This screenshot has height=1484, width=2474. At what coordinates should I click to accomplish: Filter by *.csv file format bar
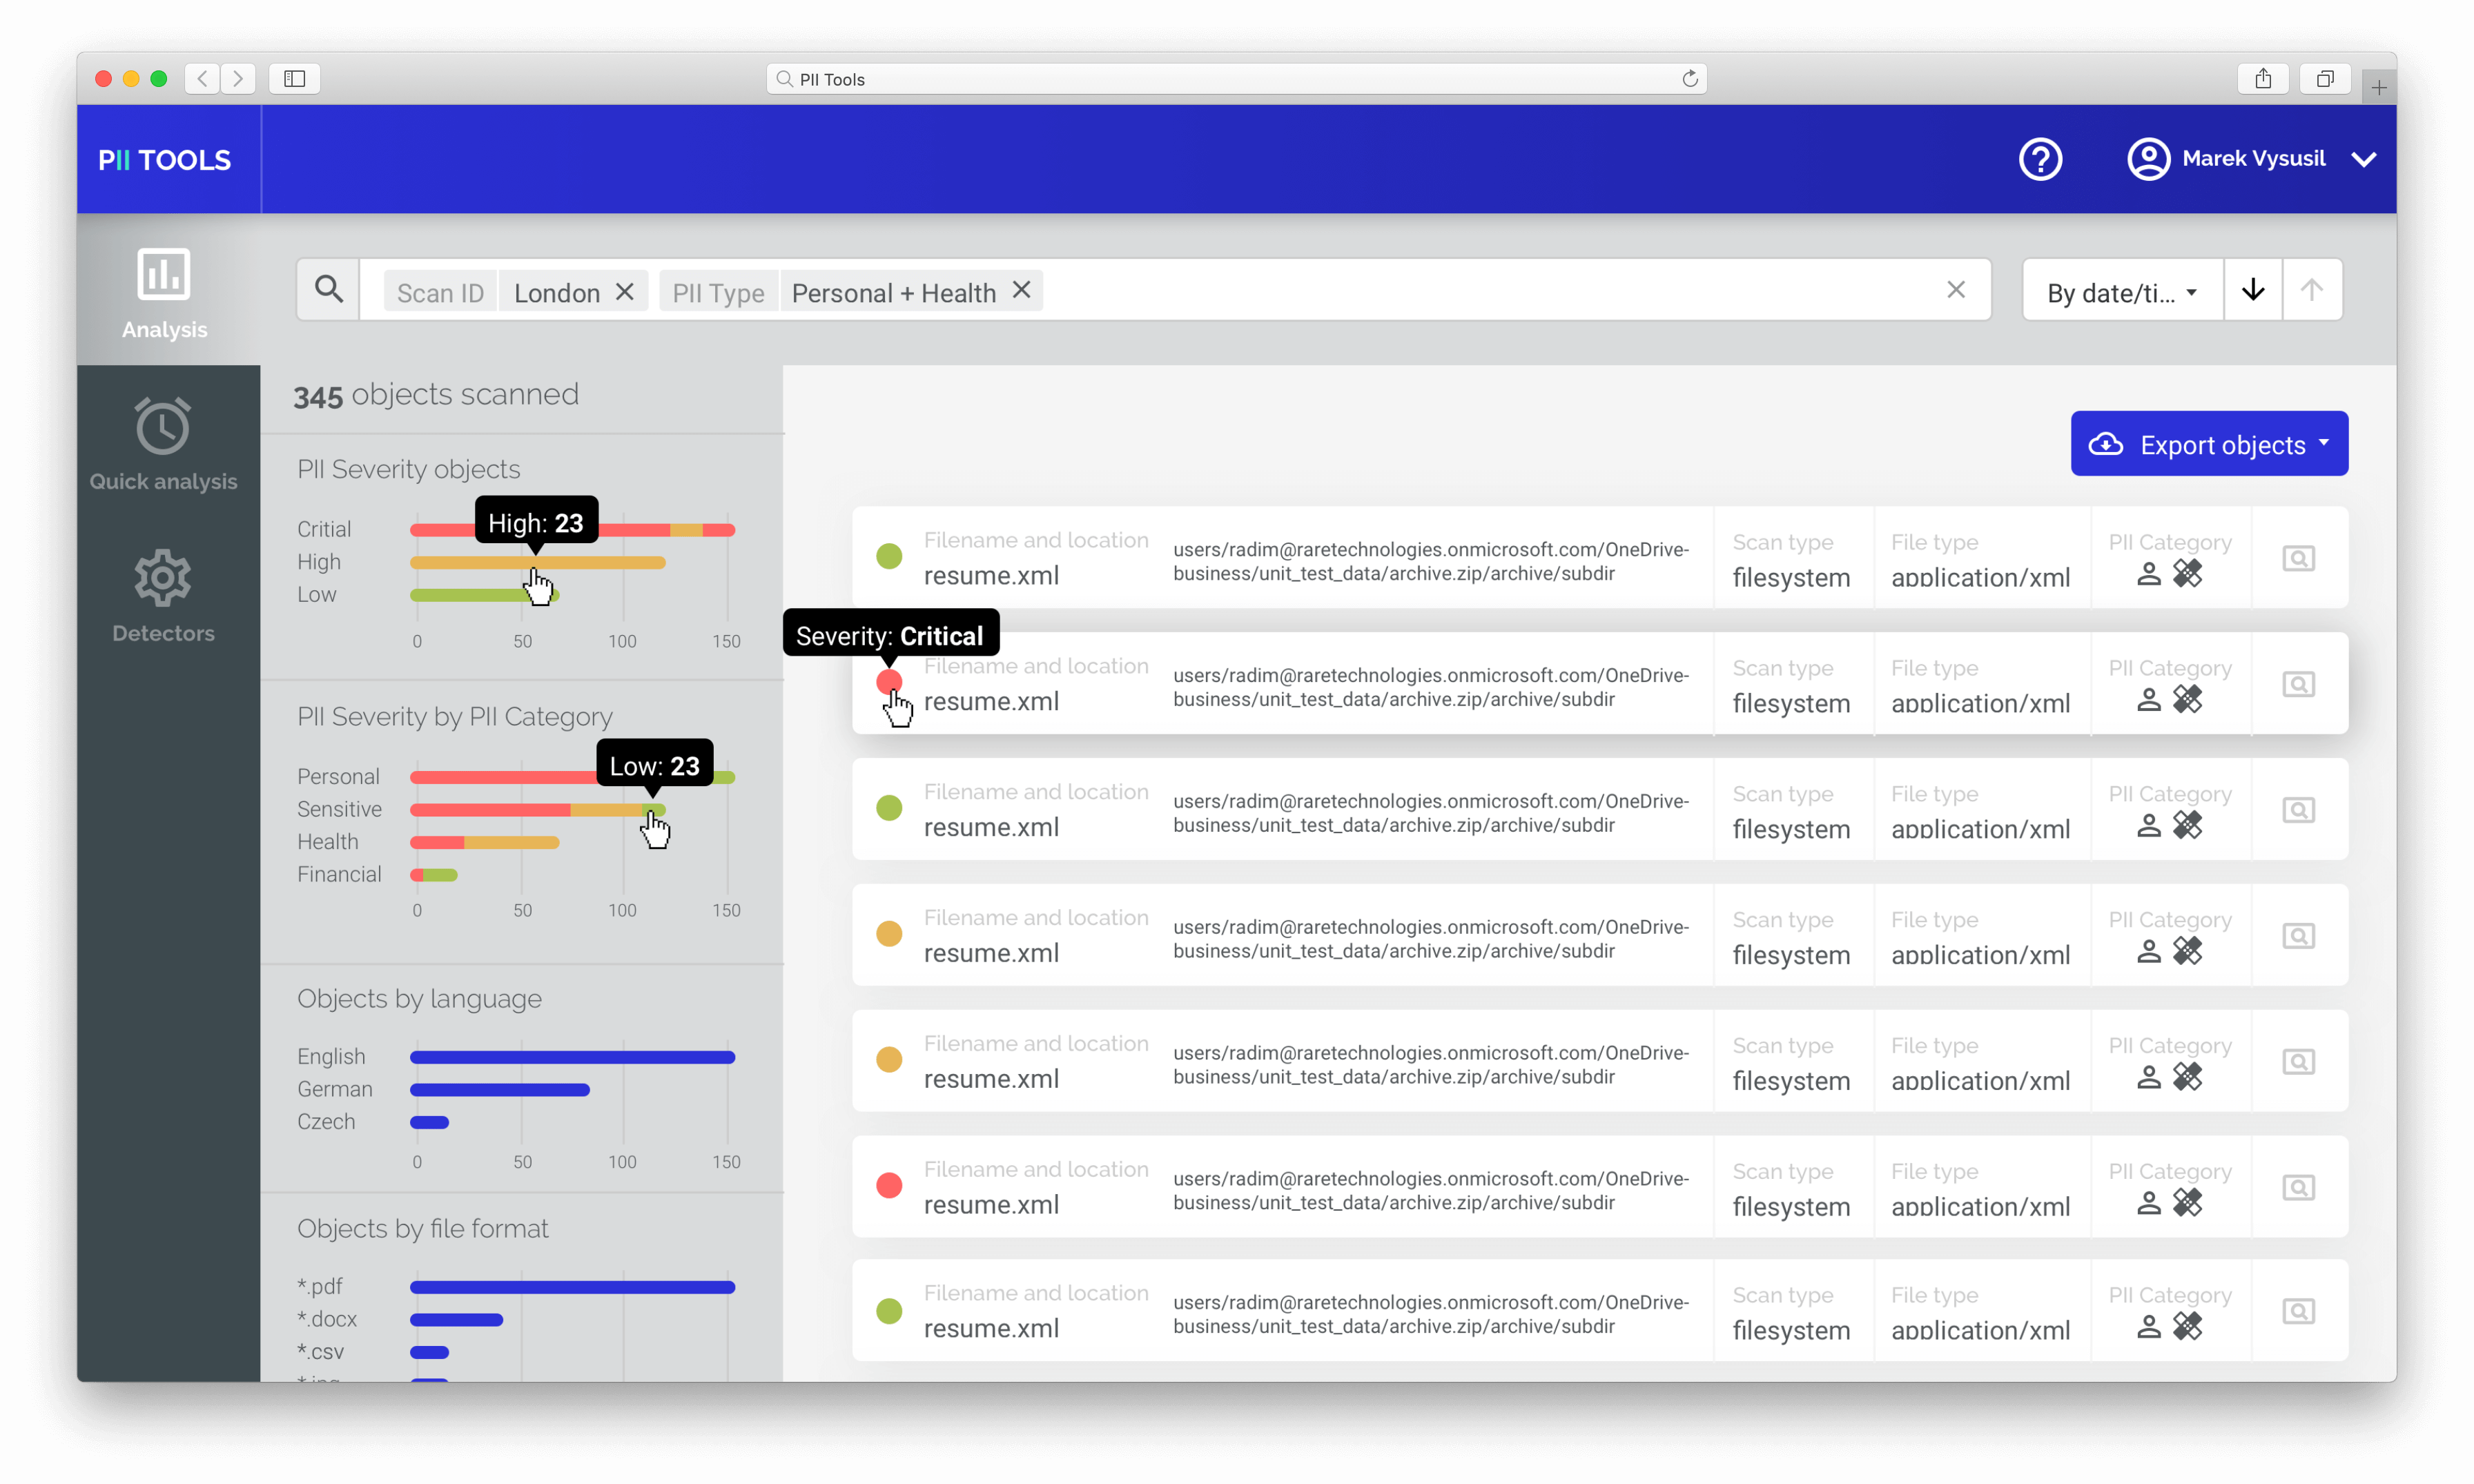[x=430, y=1353]
